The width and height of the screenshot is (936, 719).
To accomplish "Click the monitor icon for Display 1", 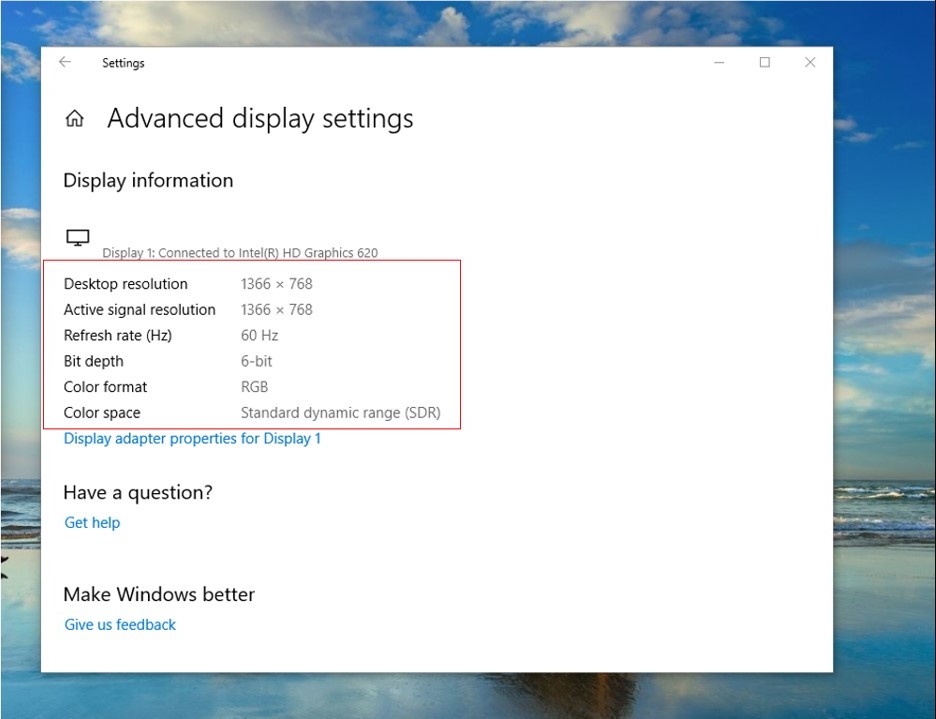I will pyautogui.click(x=77, y=238).
